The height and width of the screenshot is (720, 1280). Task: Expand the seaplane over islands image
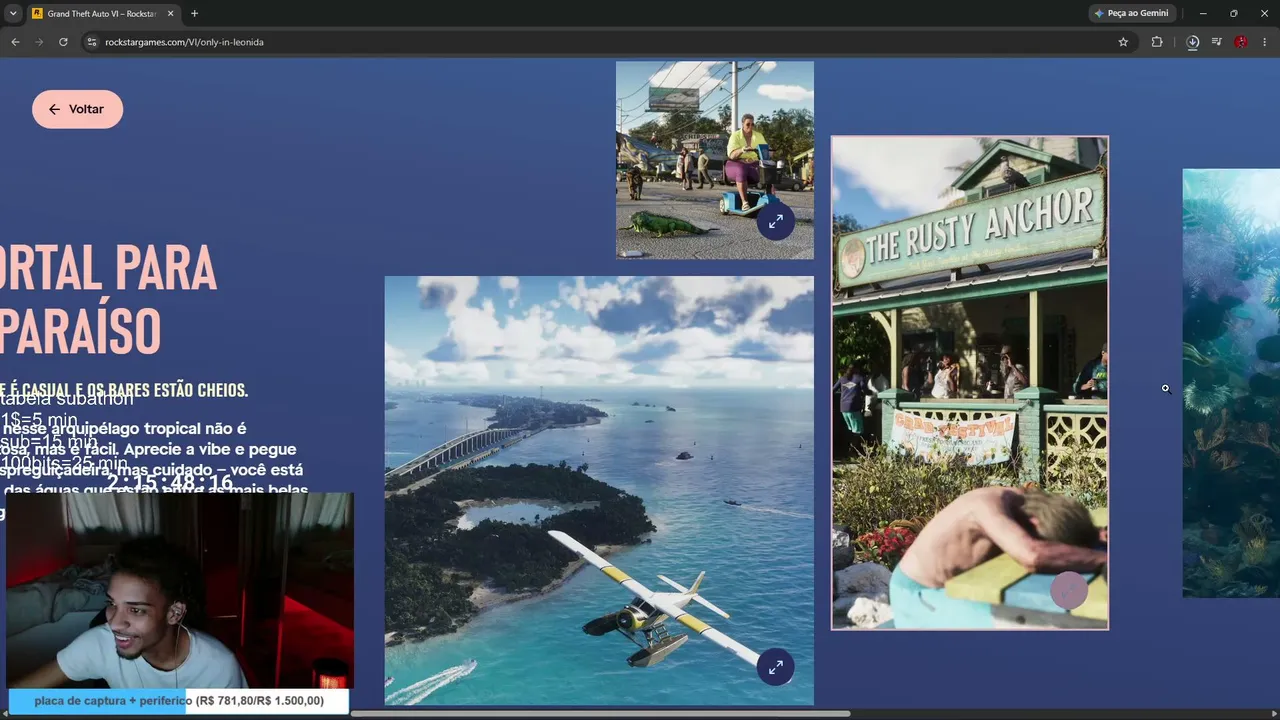point(775,667)
